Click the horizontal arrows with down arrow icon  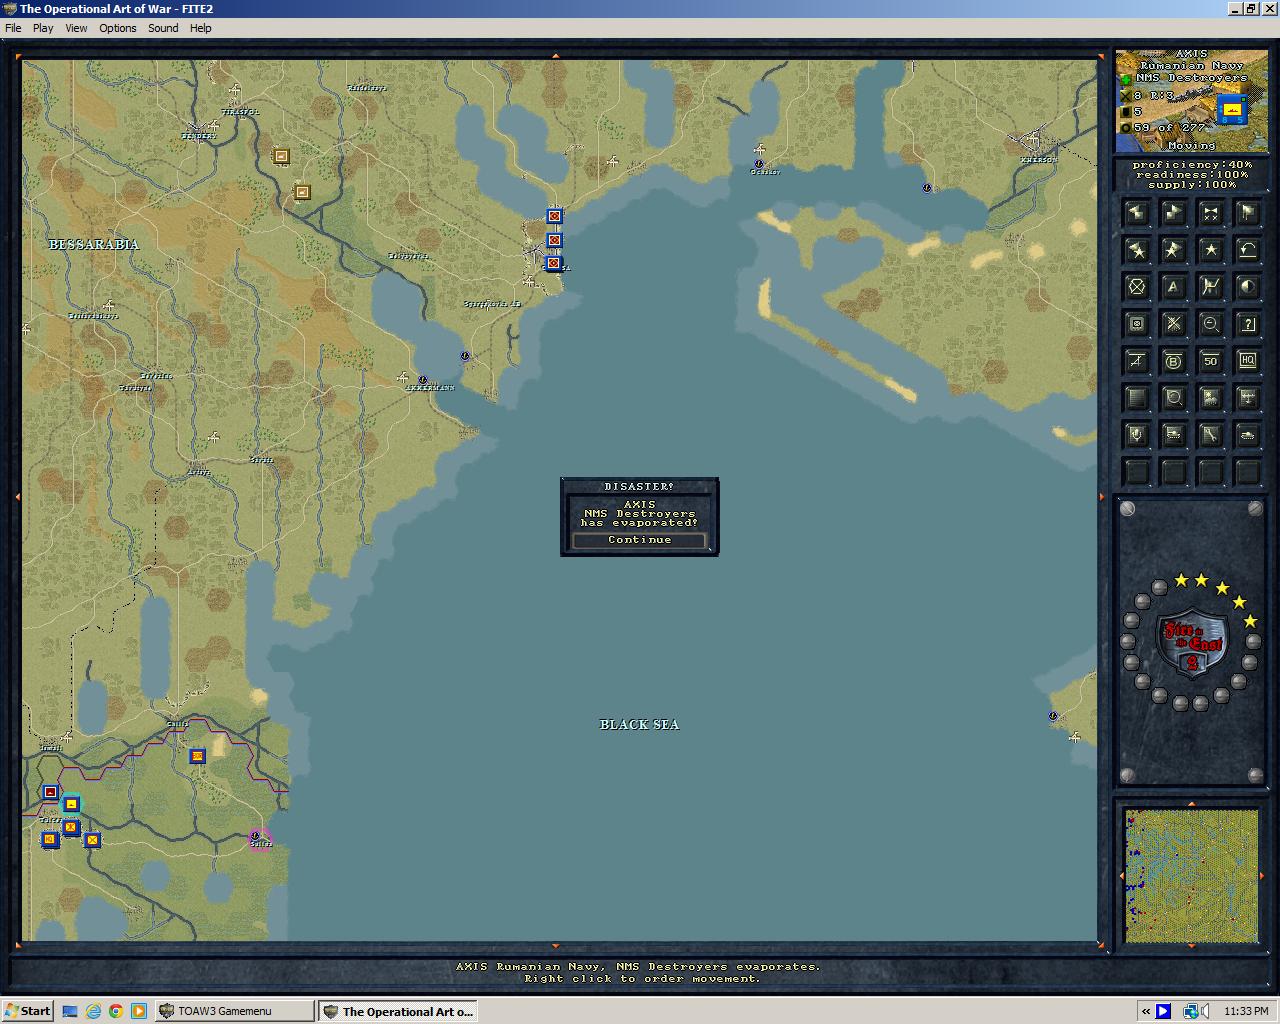coord(1247,398)
